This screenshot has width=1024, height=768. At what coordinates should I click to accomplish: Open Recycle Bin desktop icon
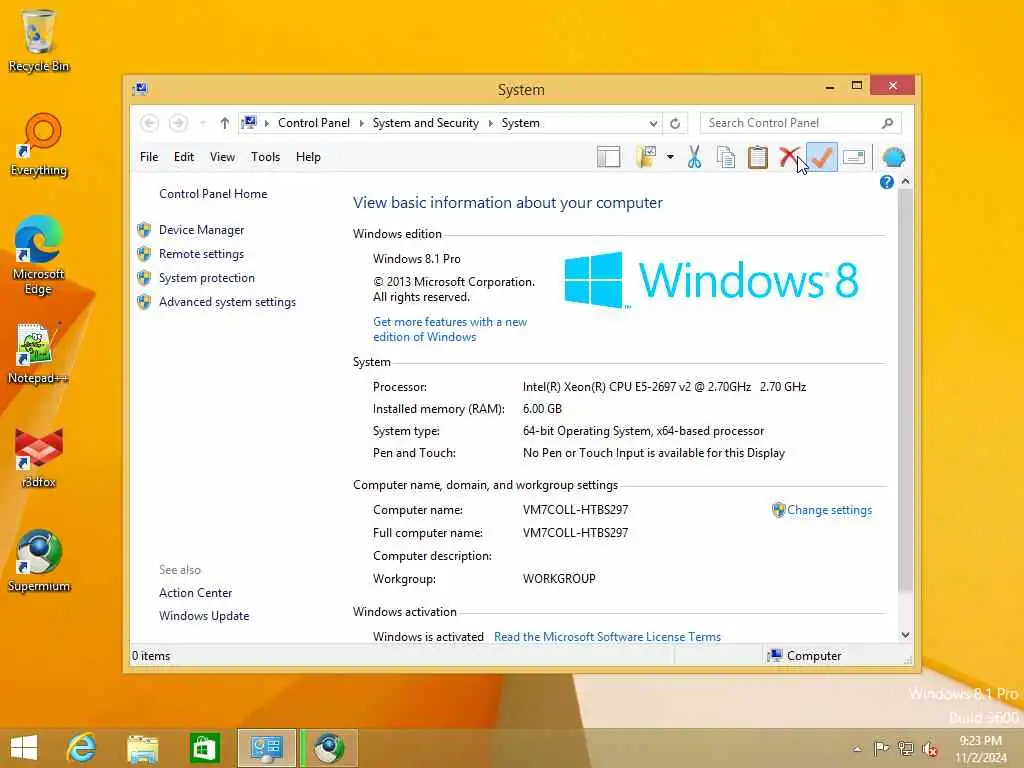pos(39,40)
